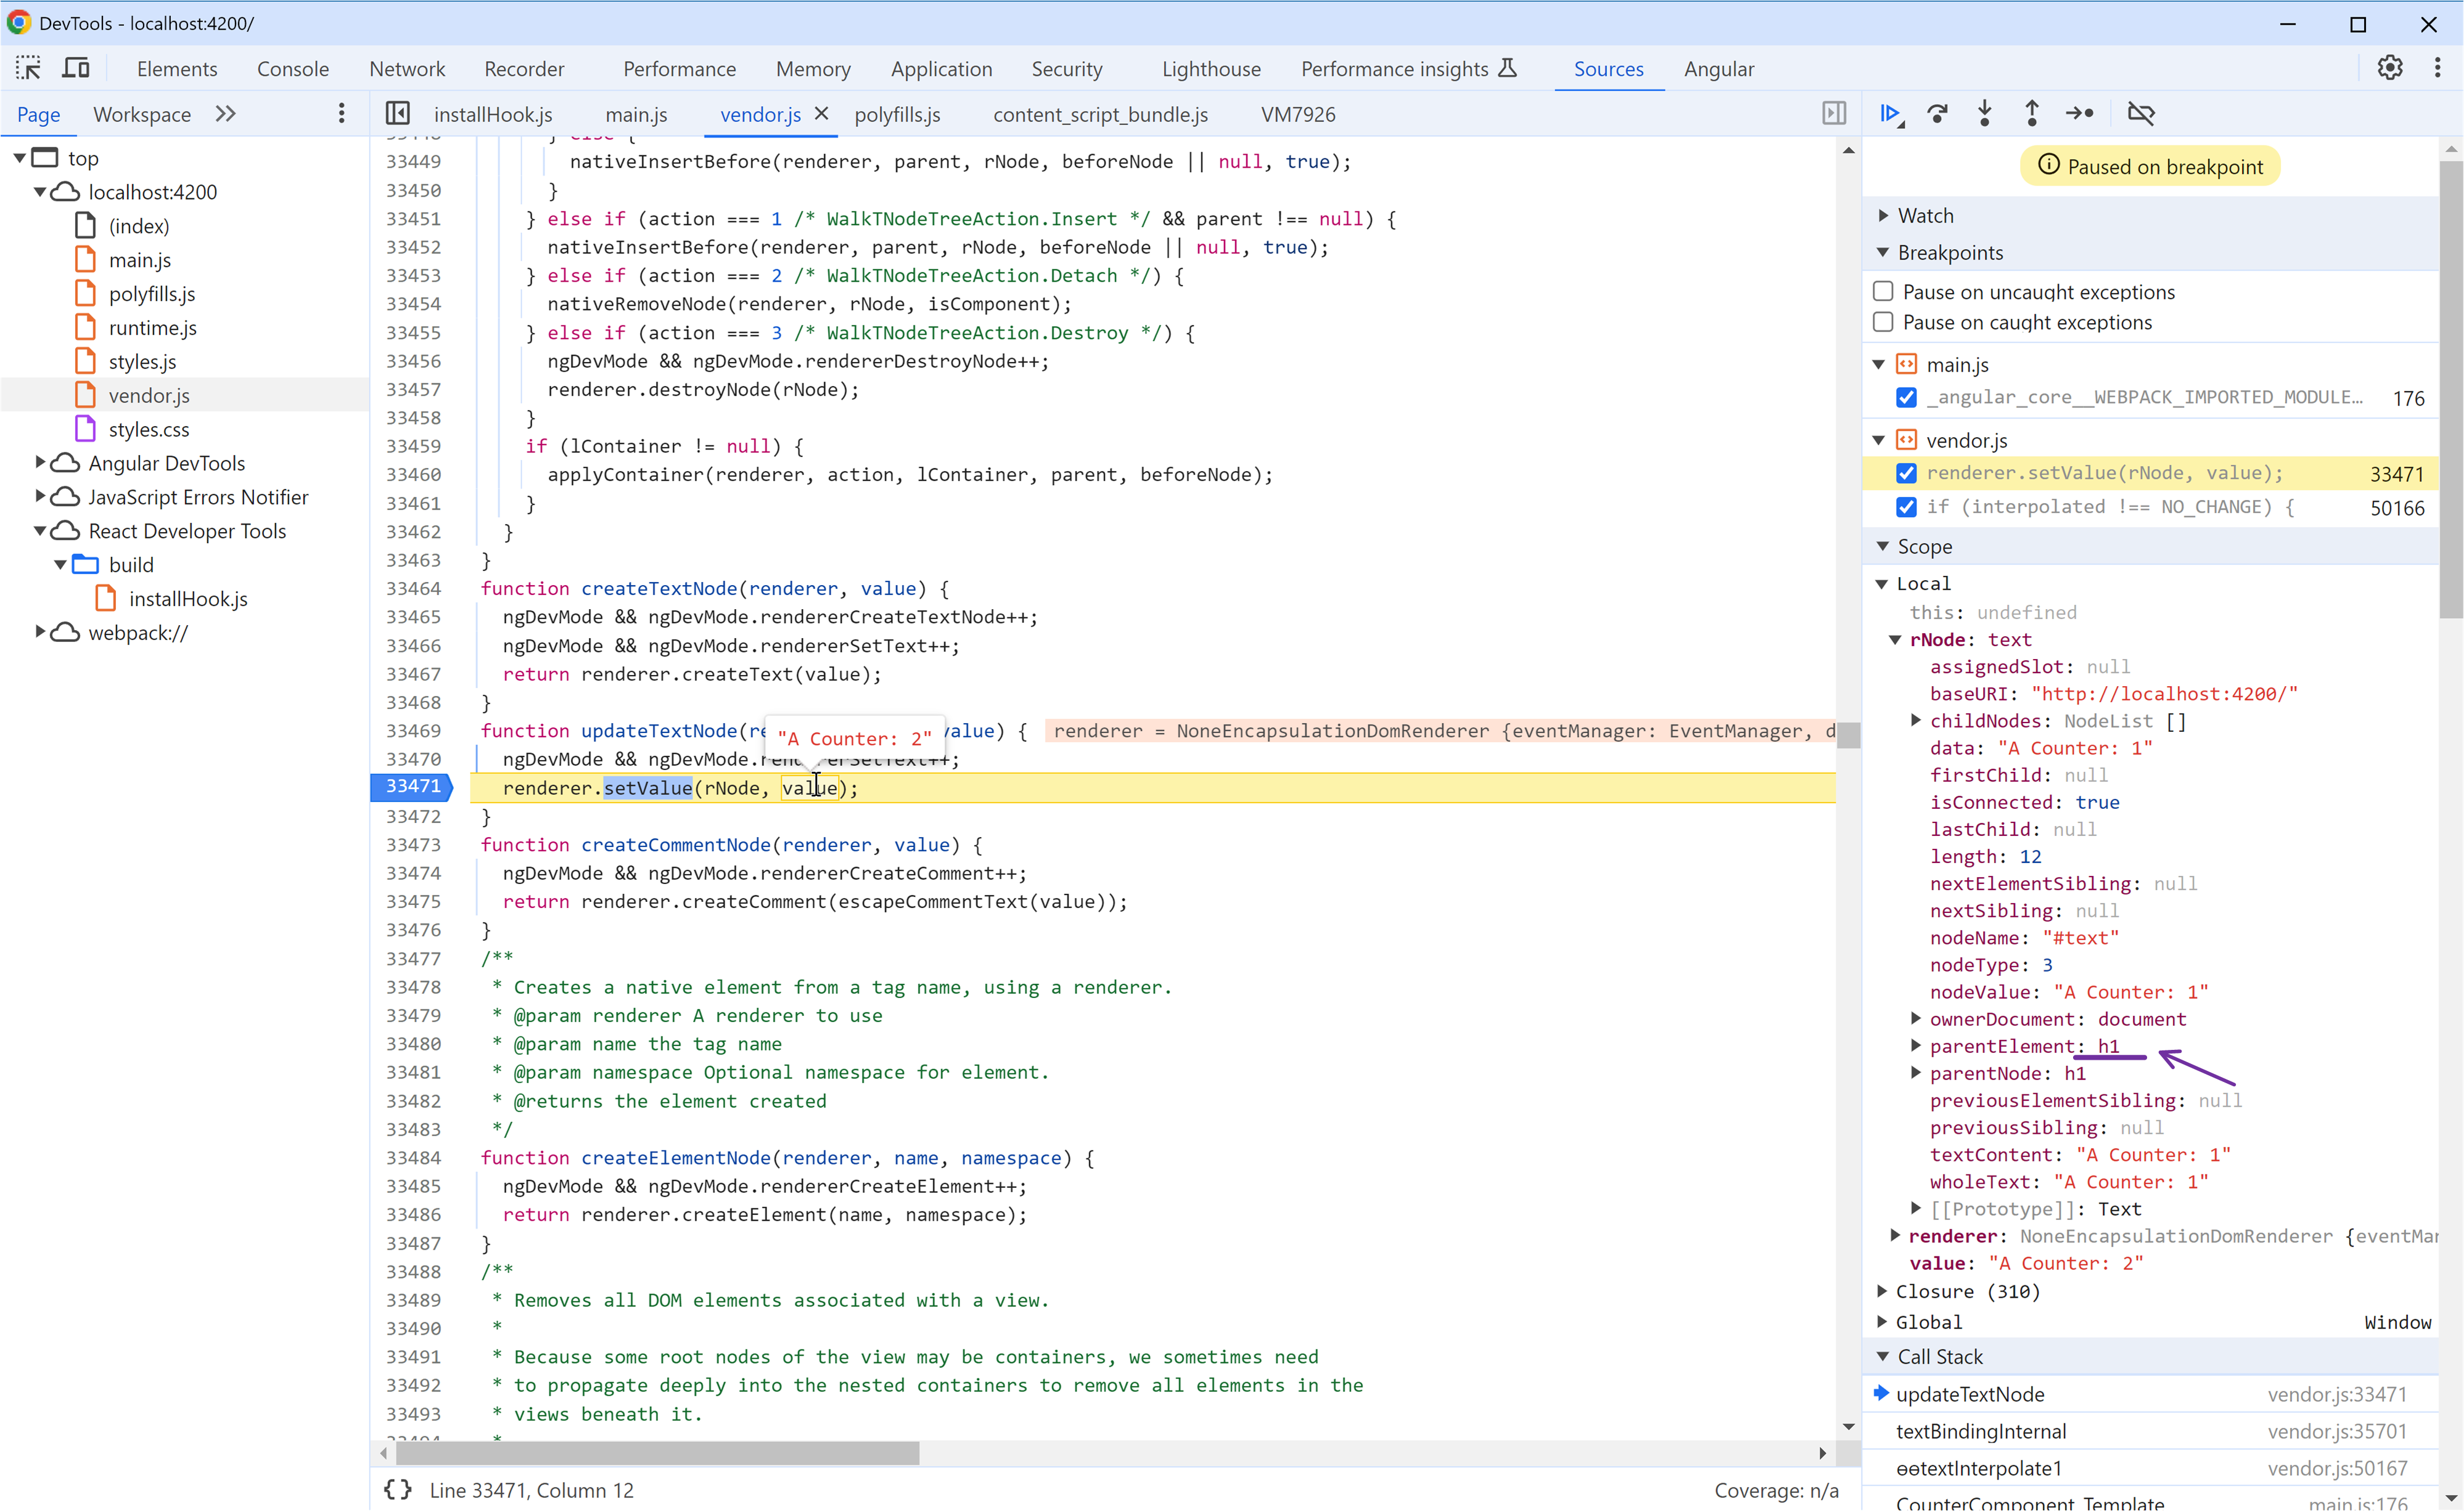The height and width of the screenshot is (1511, 2464).
Task: Show more navigator tabs chevron
Action: [x=226, y=114]
